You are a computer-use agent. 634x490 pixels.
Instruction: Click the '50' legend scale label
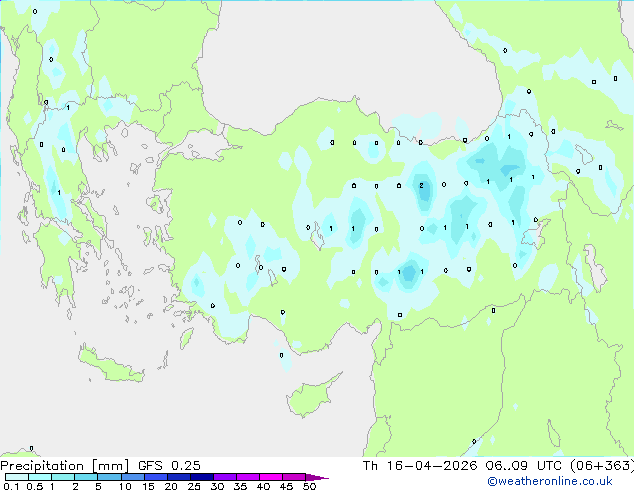click(x=310, y=486)
